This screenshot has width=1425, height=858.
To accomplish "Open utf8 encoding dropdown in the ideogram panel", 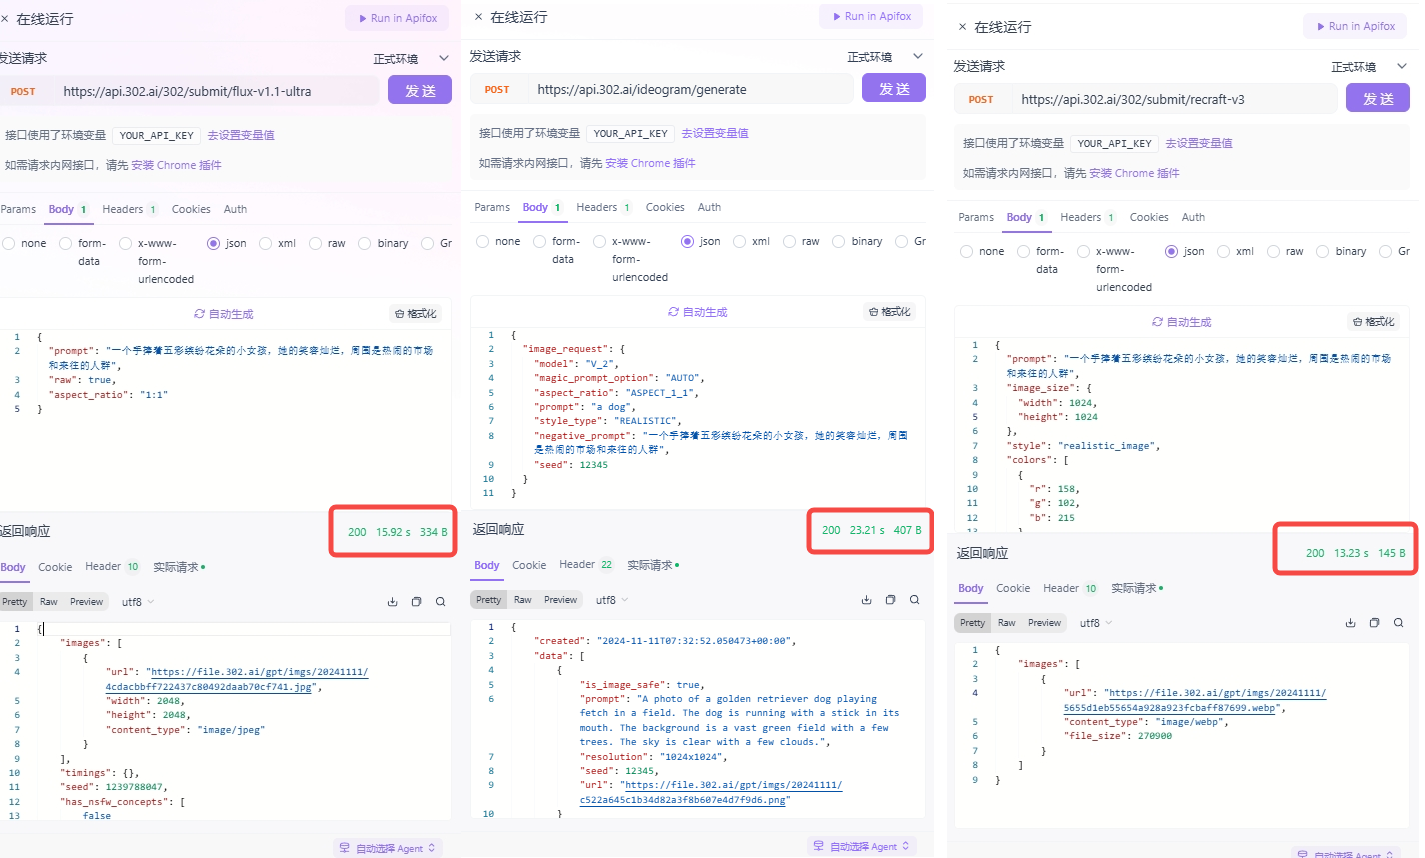I will tap(612, 600).
